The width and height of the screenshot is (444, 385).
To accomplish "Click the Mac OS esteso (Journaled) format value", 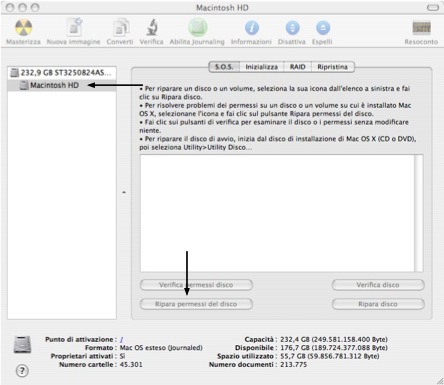I will (161, 348).
